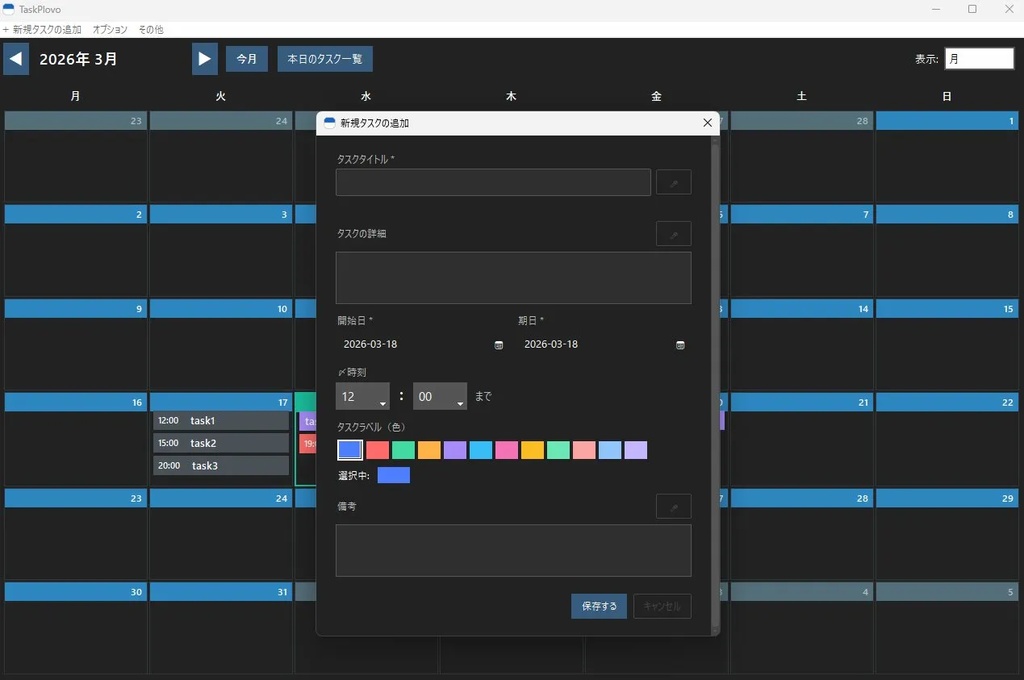Select the March 21 day cell
1024x680 pixels.
coord(802,439)
